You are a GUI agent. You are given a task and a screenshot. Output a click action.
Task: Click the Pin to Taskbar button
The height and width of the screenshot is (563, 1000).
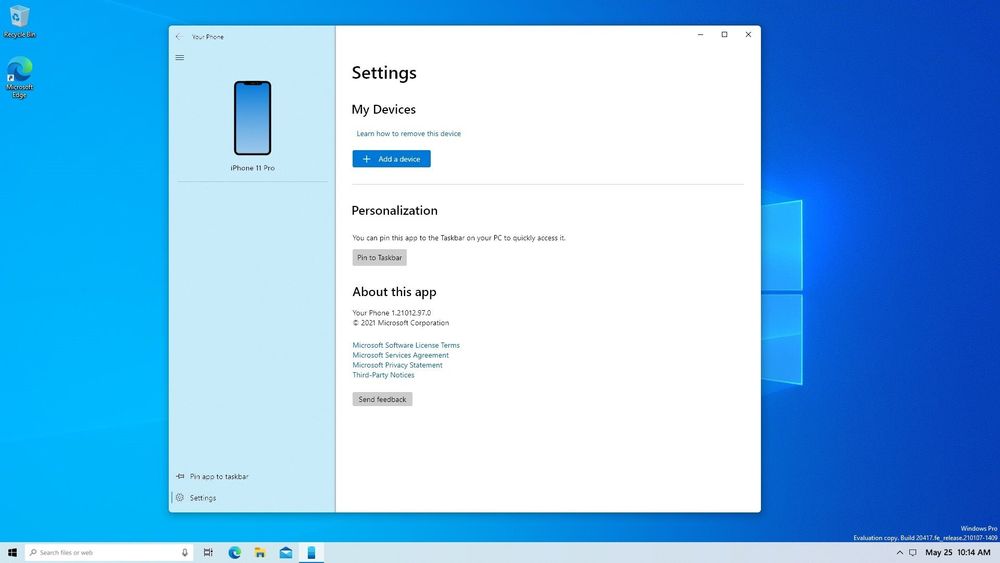coord(379,258)
